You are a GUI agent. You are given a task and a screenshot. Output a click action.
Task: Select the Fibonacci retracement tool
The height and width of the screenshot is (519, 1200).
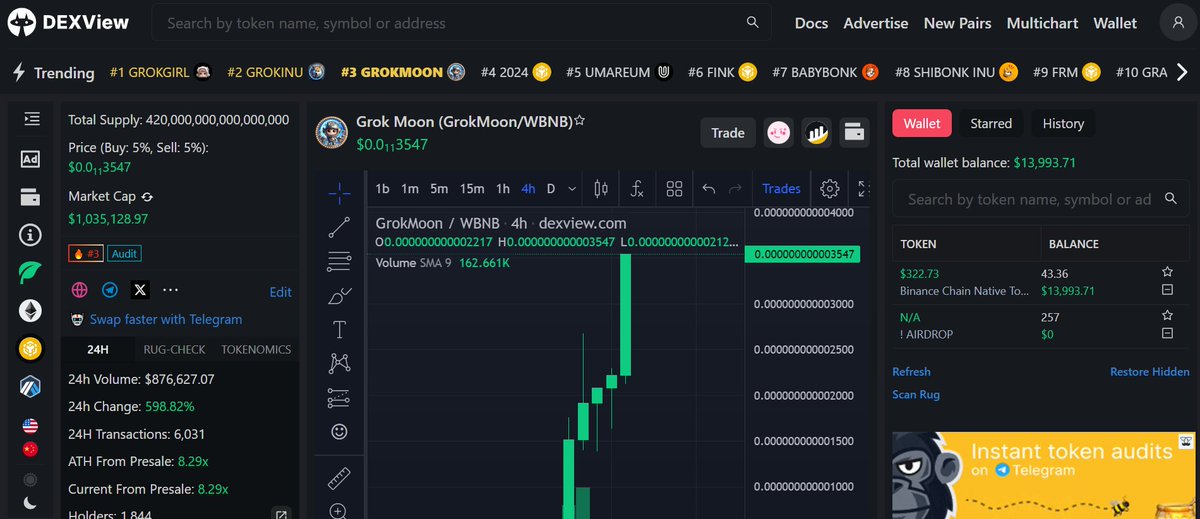339,262
